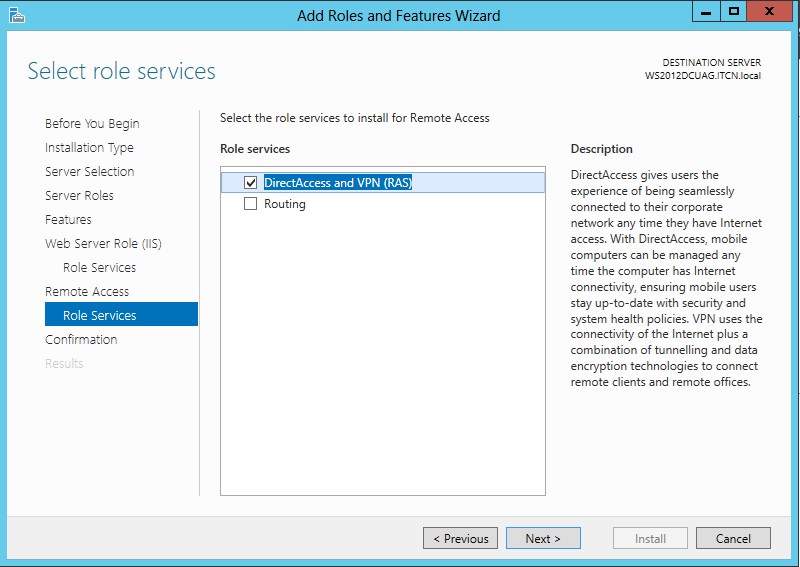This screenshot has width=800, height=567.
Task: Open the Server Roles page
Action: 79,196
